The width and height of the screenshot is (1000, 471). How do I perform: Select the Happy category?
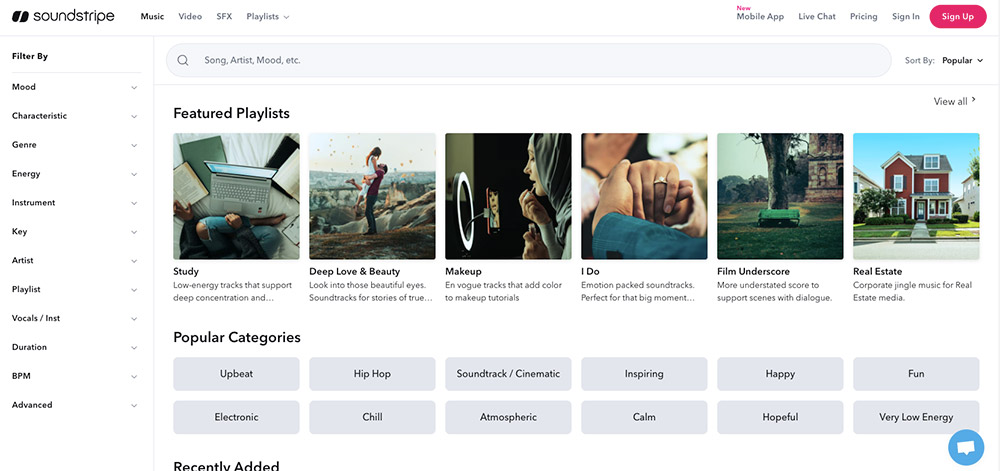pos(781,374)
